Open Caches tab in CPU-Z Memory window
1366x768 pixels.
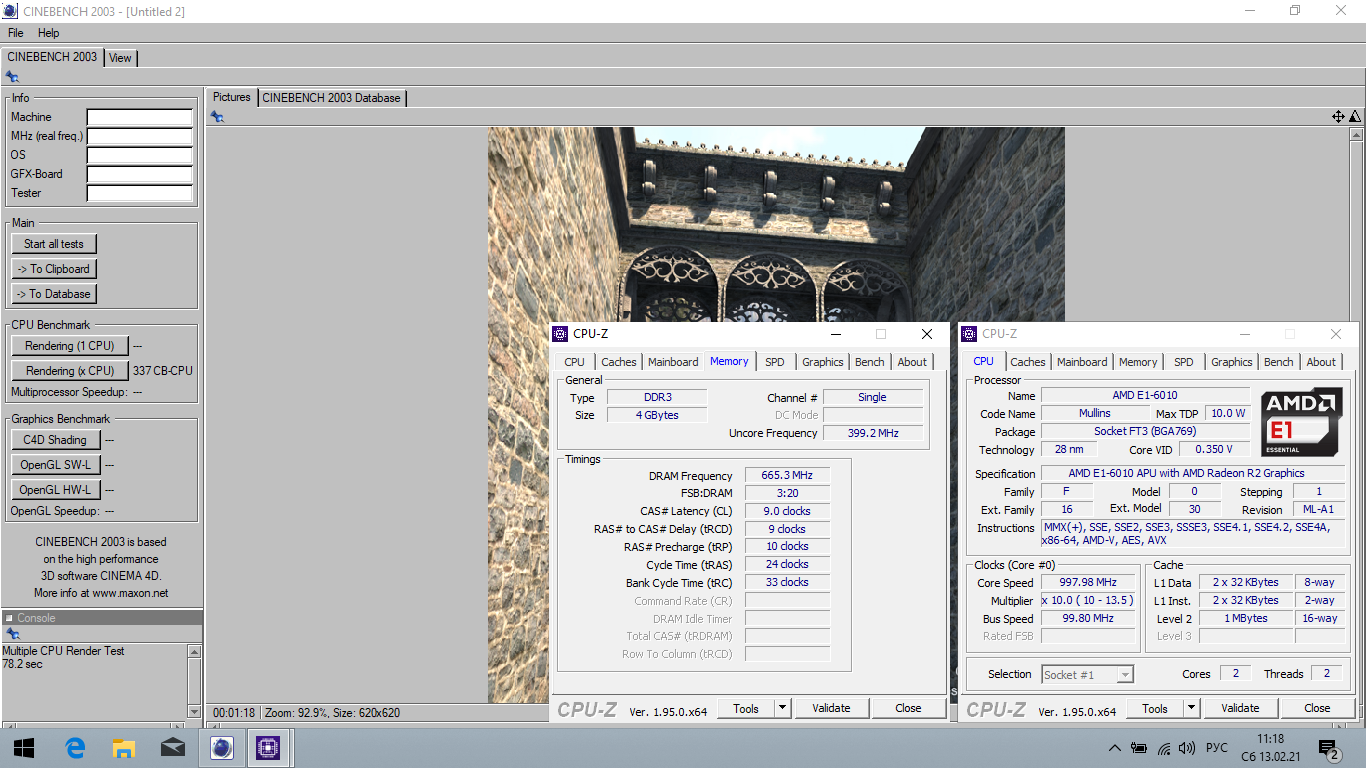pyautogui.click(x=619, y=362)
